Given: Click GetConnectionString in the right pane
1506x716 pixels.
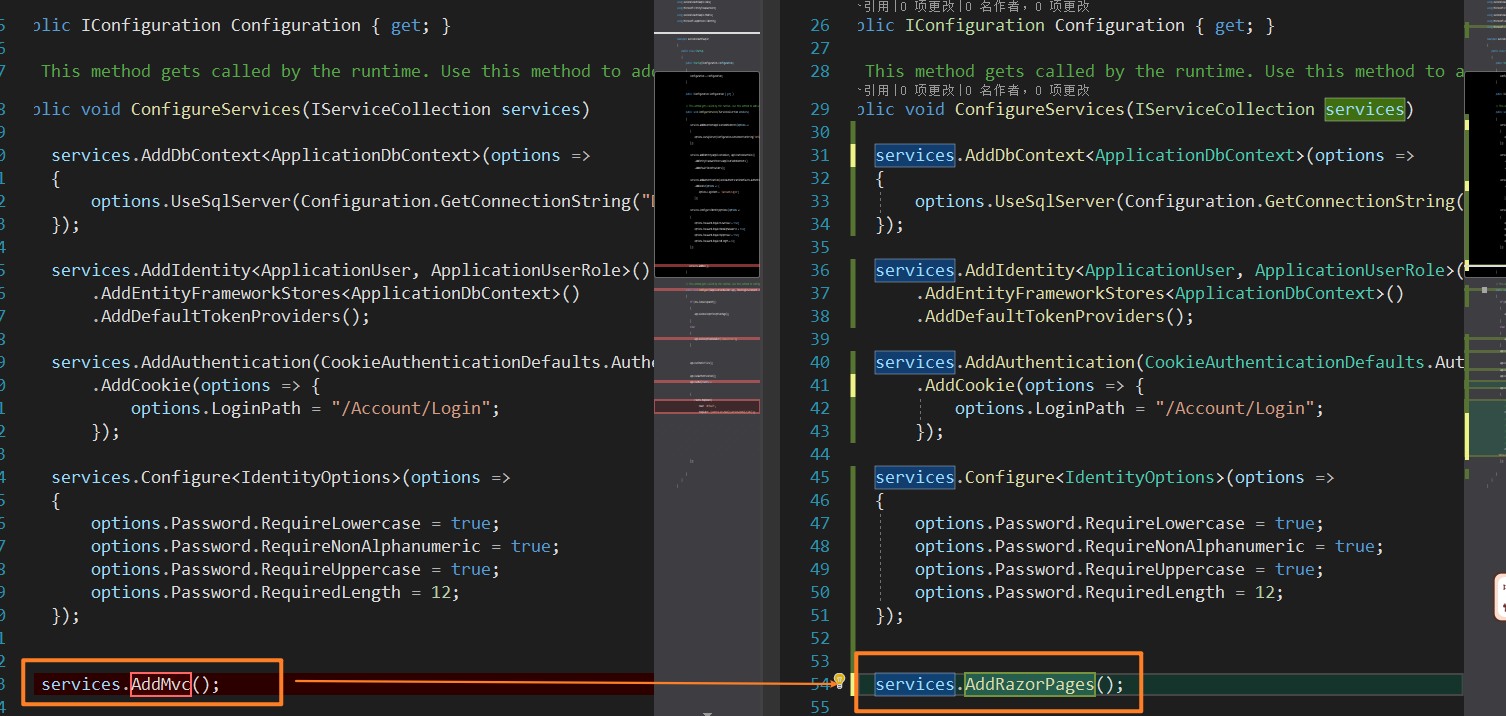Looking at the screenshot, I should [1360, 201].
